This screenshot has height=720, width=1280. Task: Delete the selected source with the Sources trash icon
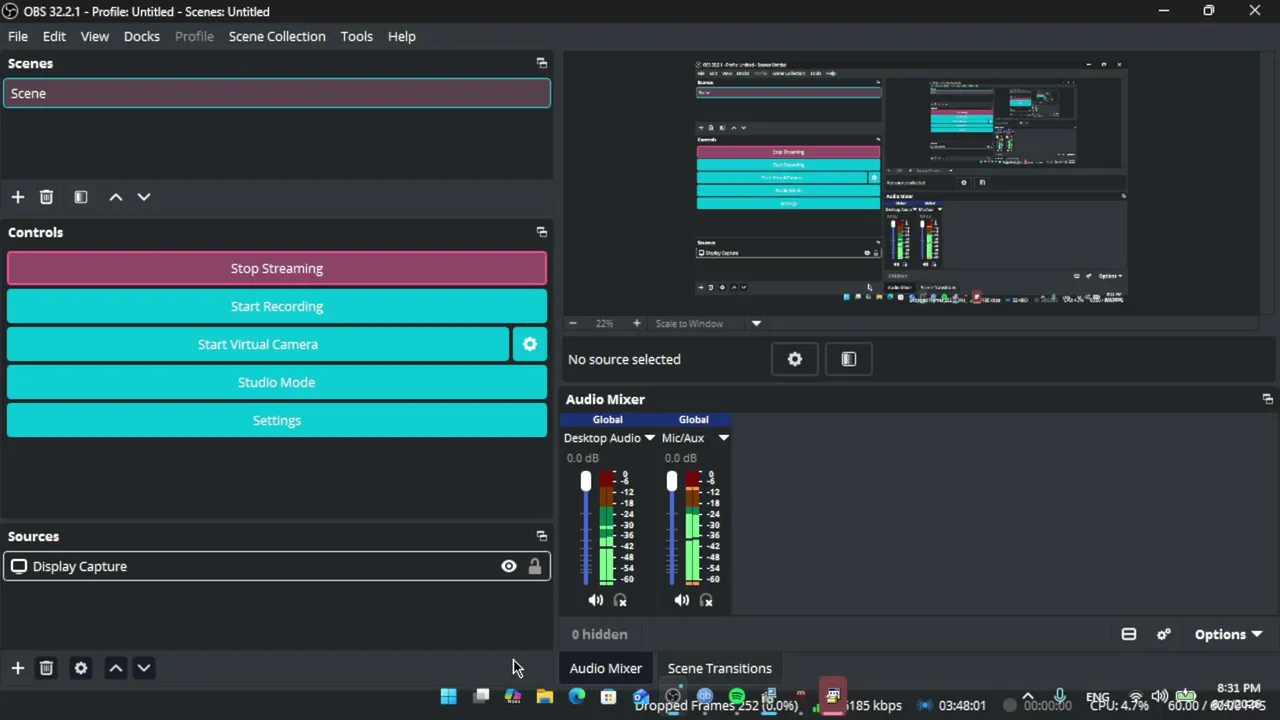click(46, 668)
